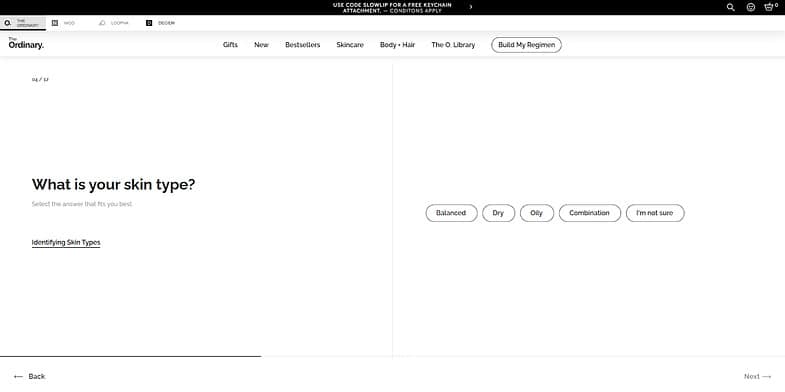Open the Skincare menu
The height and width of the screenshot is (392, 785).
click(350, 45)
